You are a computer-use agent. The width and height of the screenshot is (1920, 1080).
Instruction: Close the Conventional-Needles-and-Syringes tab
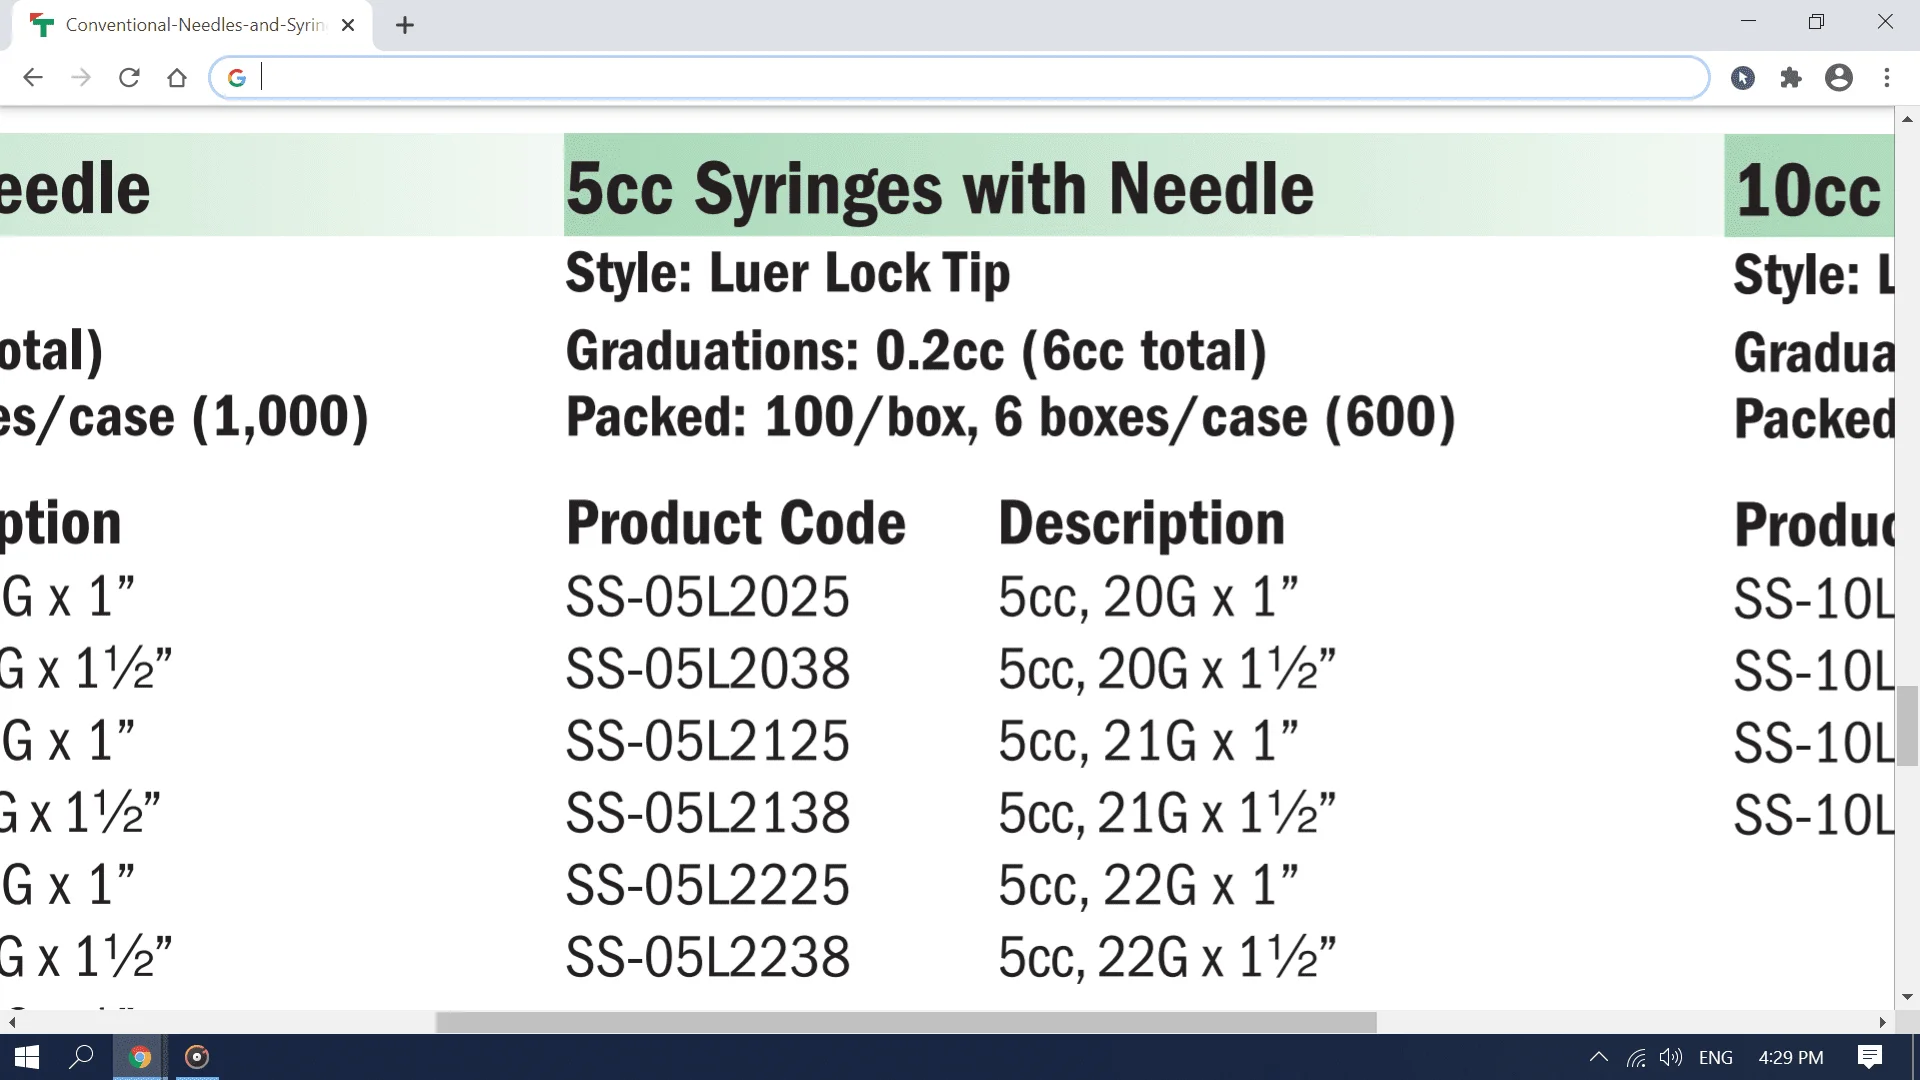[348, 26]
